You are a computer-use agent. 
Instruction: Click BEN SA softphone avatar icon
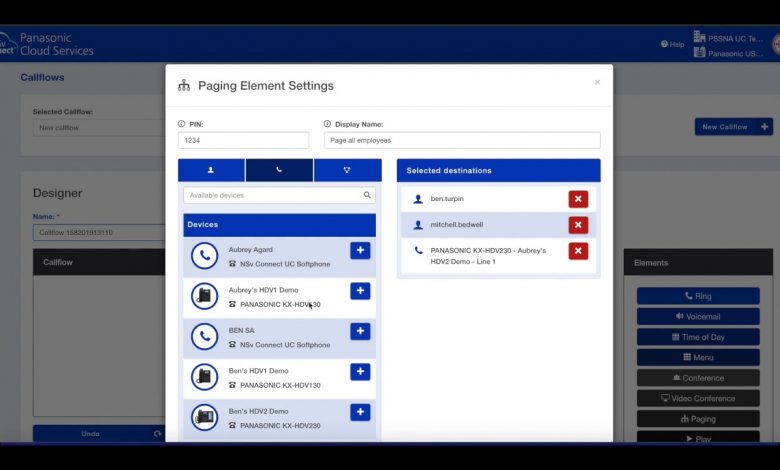(x=204, y=337)
